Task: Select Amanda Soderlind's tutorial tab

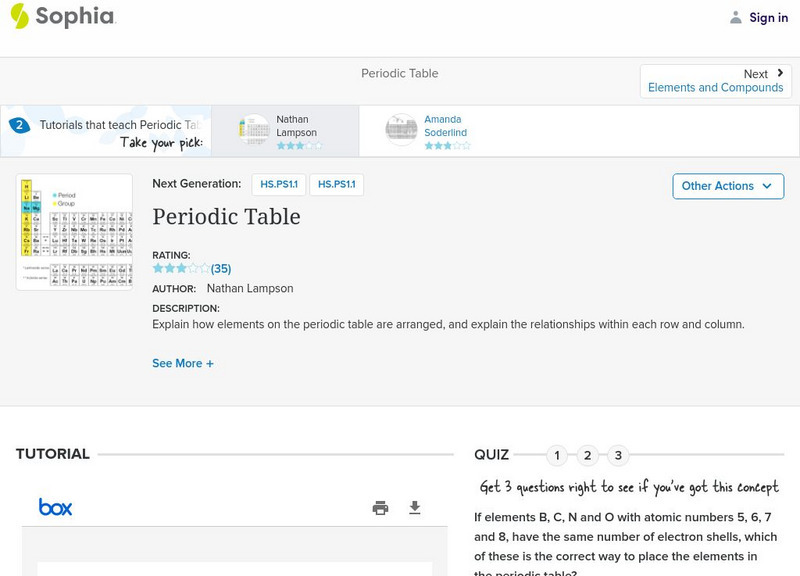Action: pyautogui.click(x=445, y=131)
